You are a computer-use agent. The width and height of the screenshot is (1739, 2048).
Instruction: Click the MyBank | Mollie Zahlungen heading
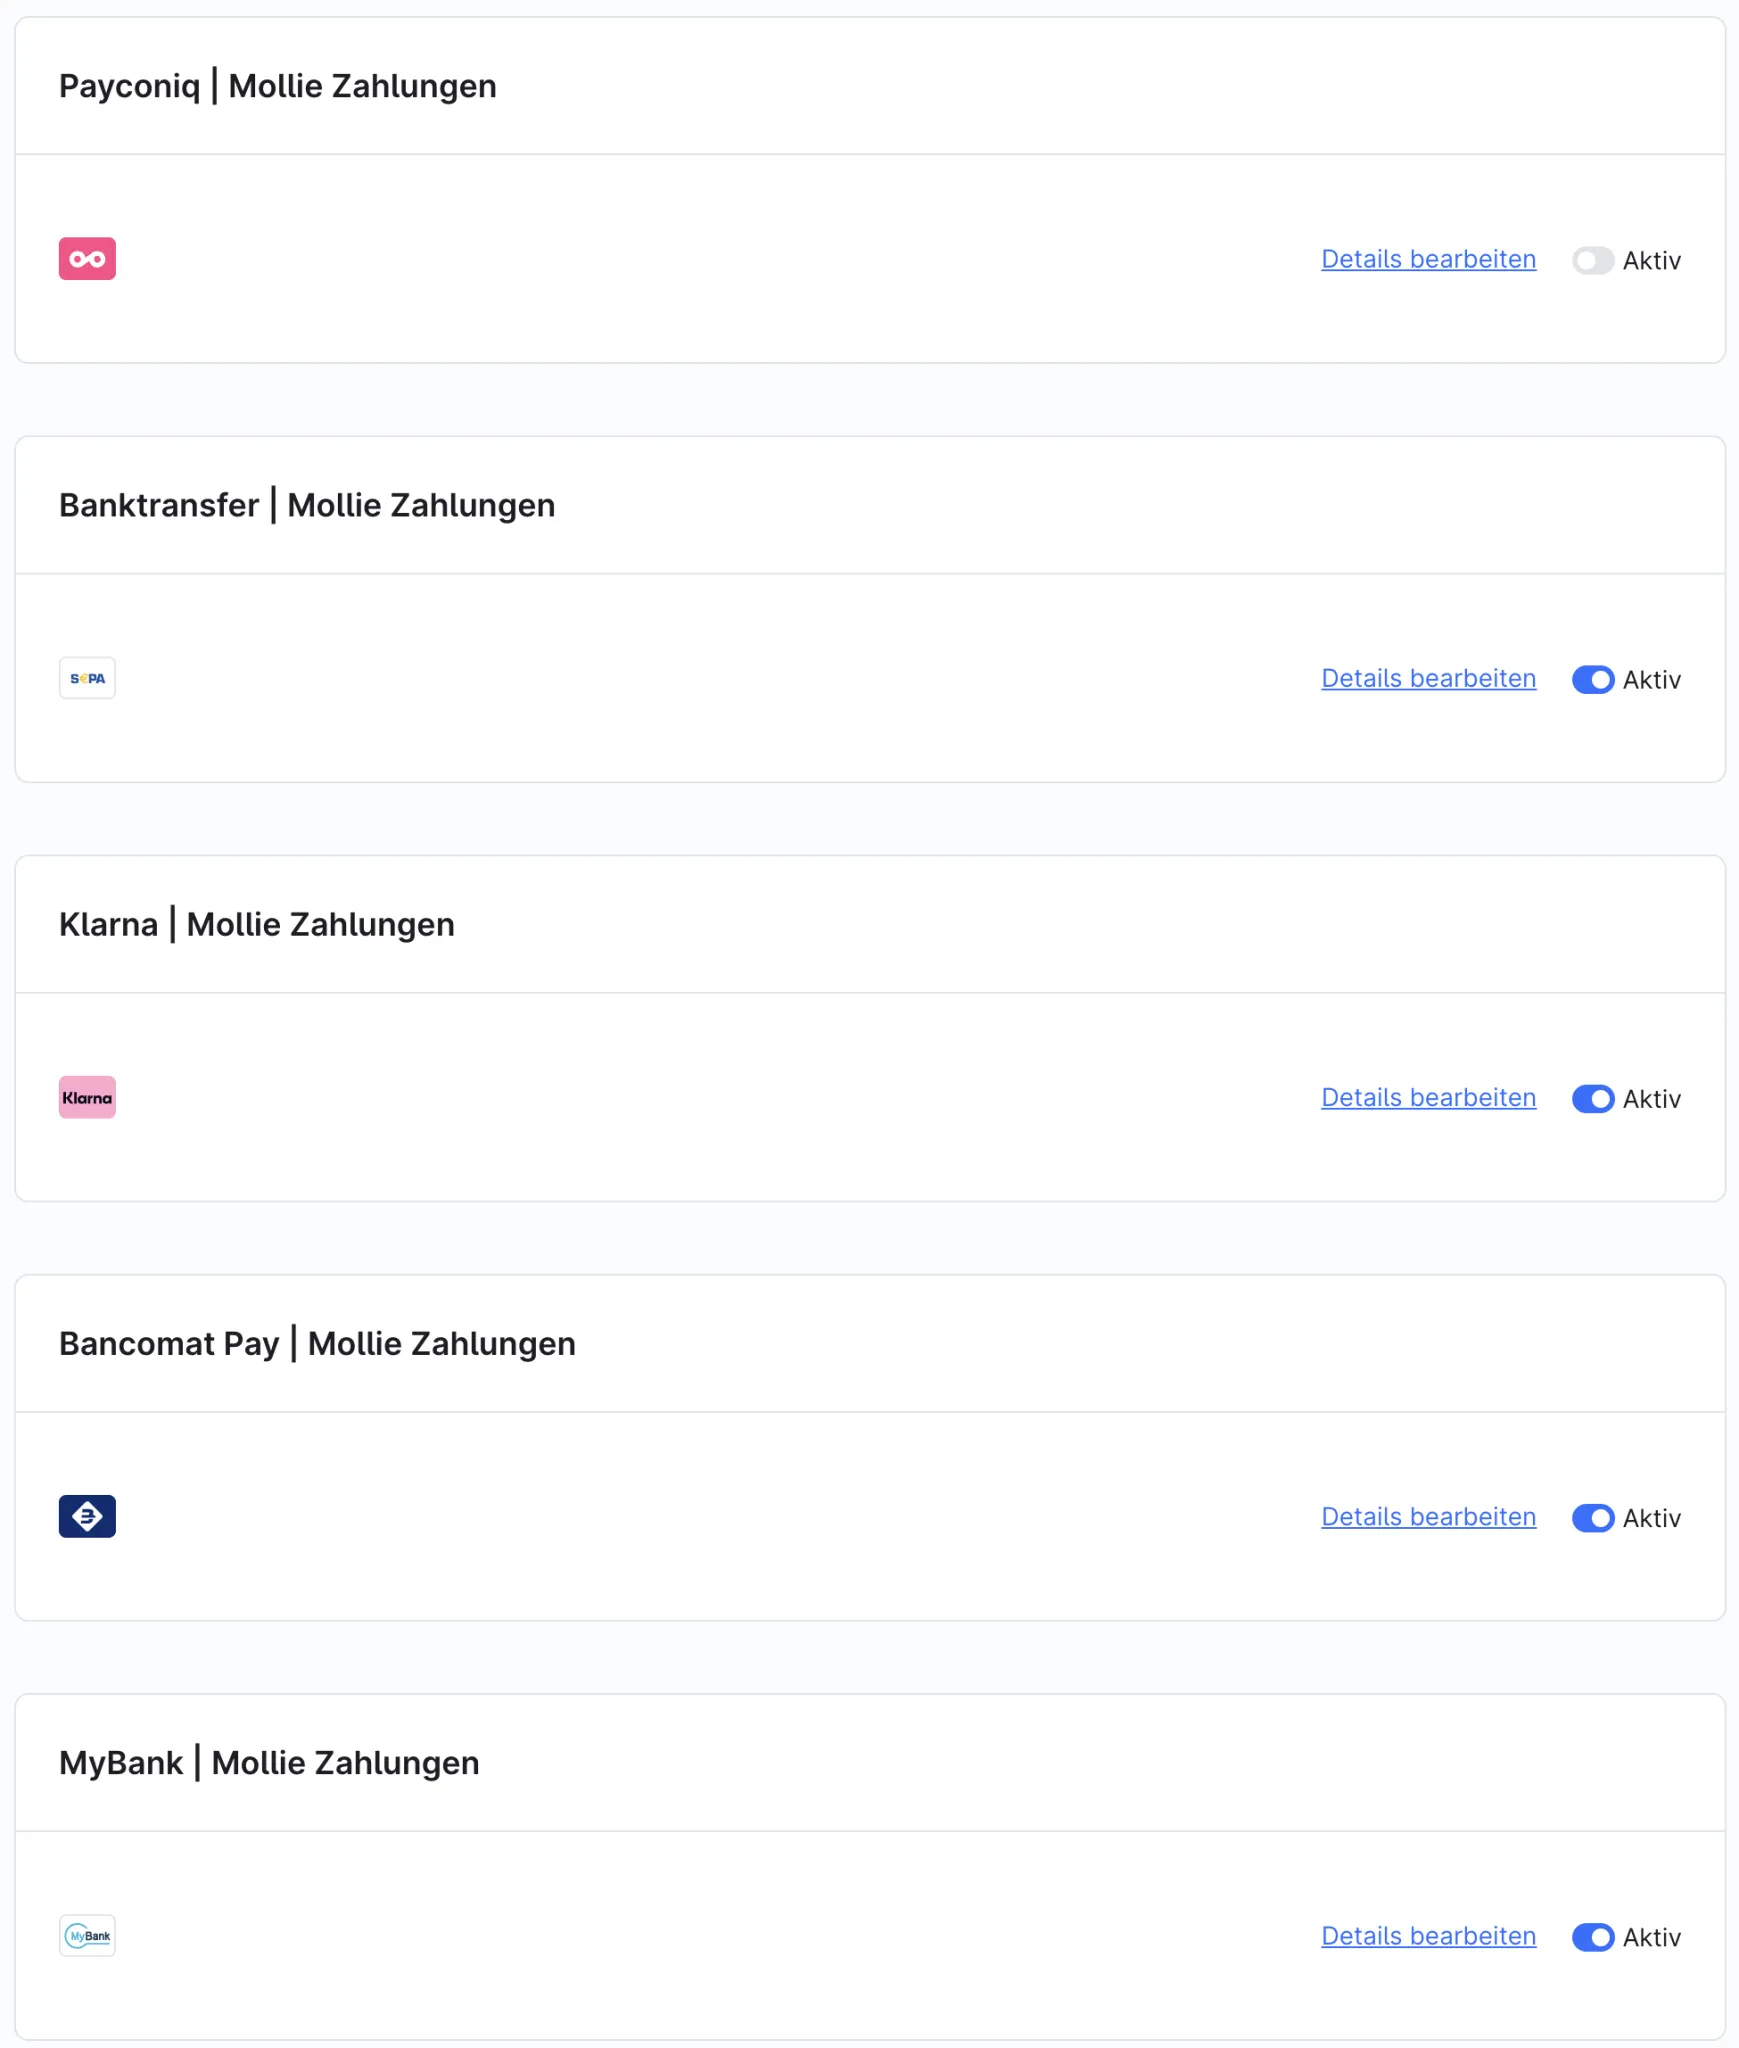coord(269,1762)
